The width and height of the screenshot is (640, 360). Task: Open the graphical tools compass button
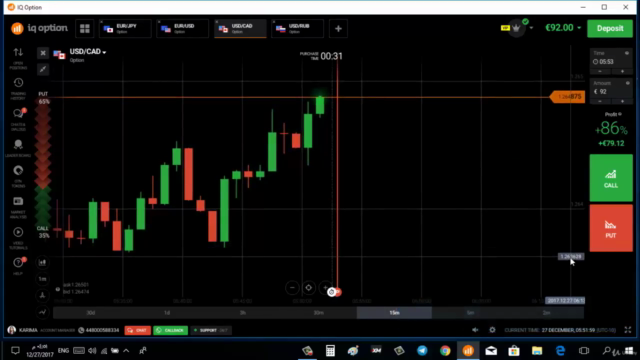42,296
